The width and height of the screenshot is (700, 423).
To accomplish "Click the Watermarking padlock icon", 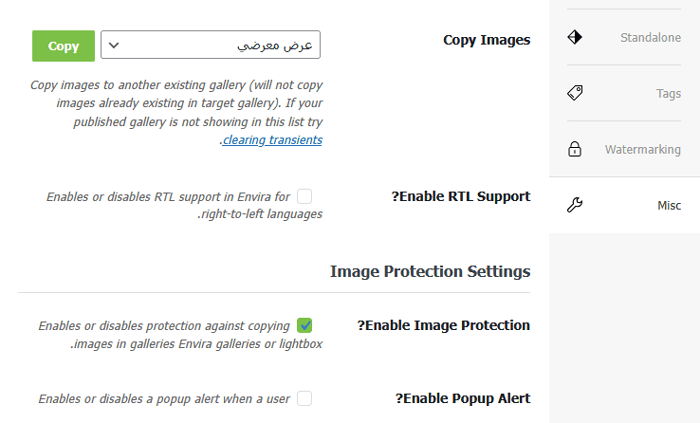I will point(574,149).
